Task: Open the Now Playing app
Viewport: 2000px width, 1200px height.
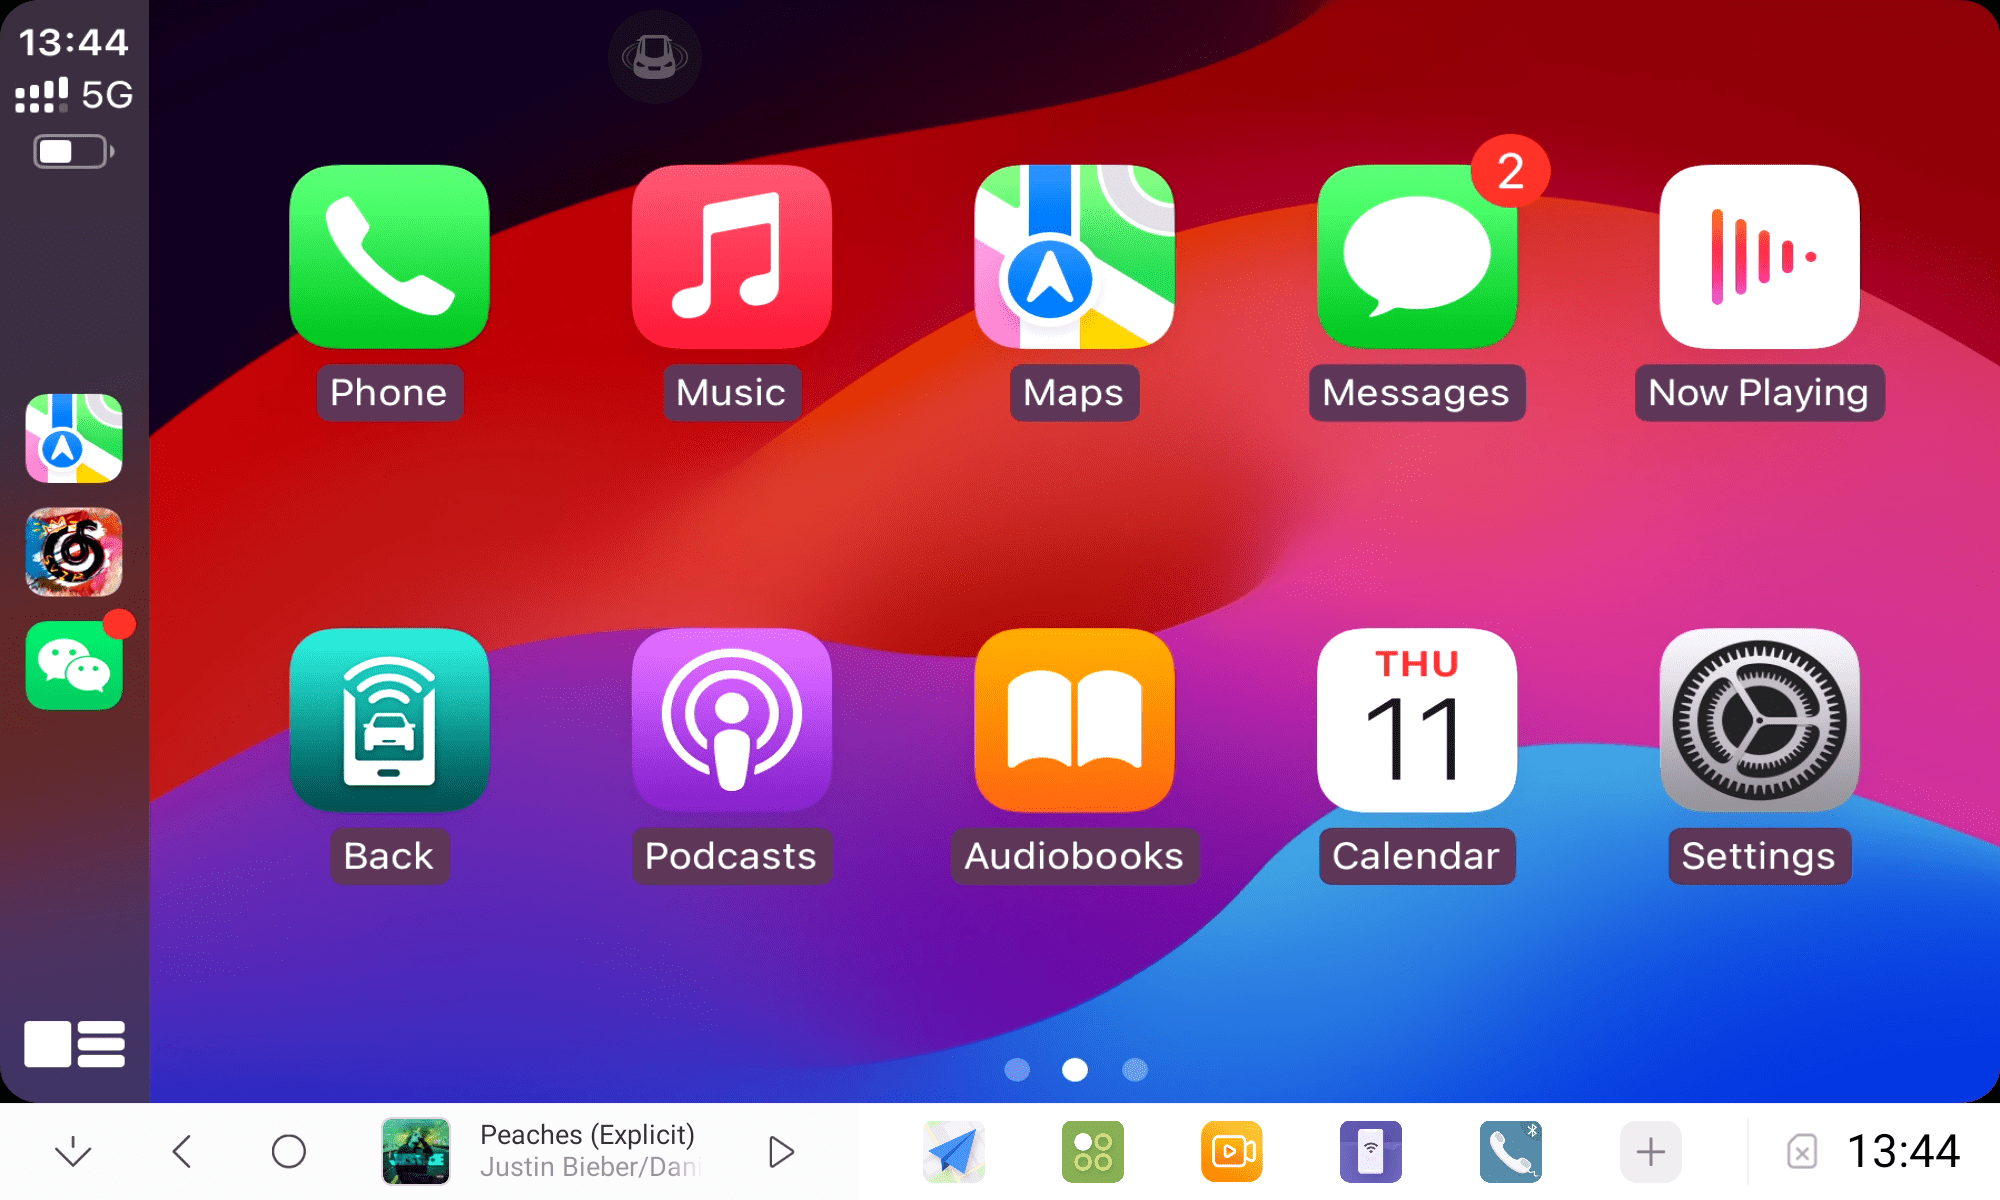Action: tap(1759, 257)
